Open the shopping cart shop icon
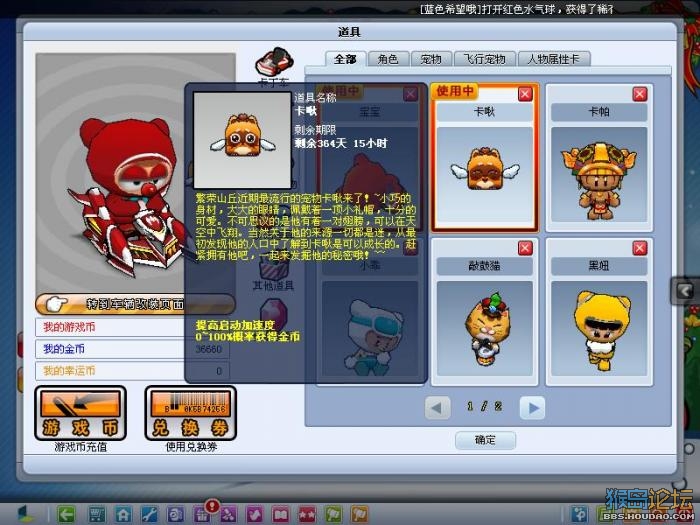Screen dimensions: 700x525 pyautogui.click(x=97, y=514)
